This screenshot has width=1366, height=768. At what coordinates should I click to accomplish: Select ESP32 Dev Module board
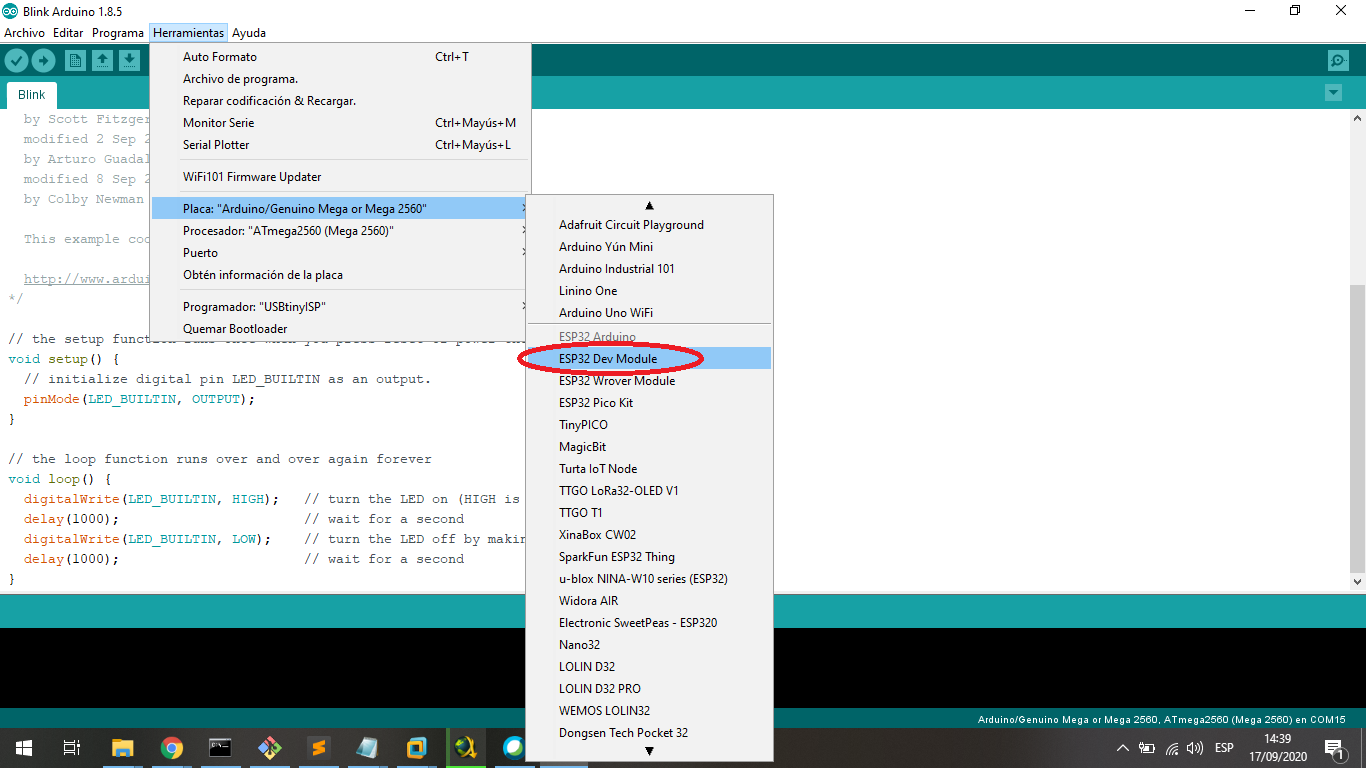[x=650, y=359]
